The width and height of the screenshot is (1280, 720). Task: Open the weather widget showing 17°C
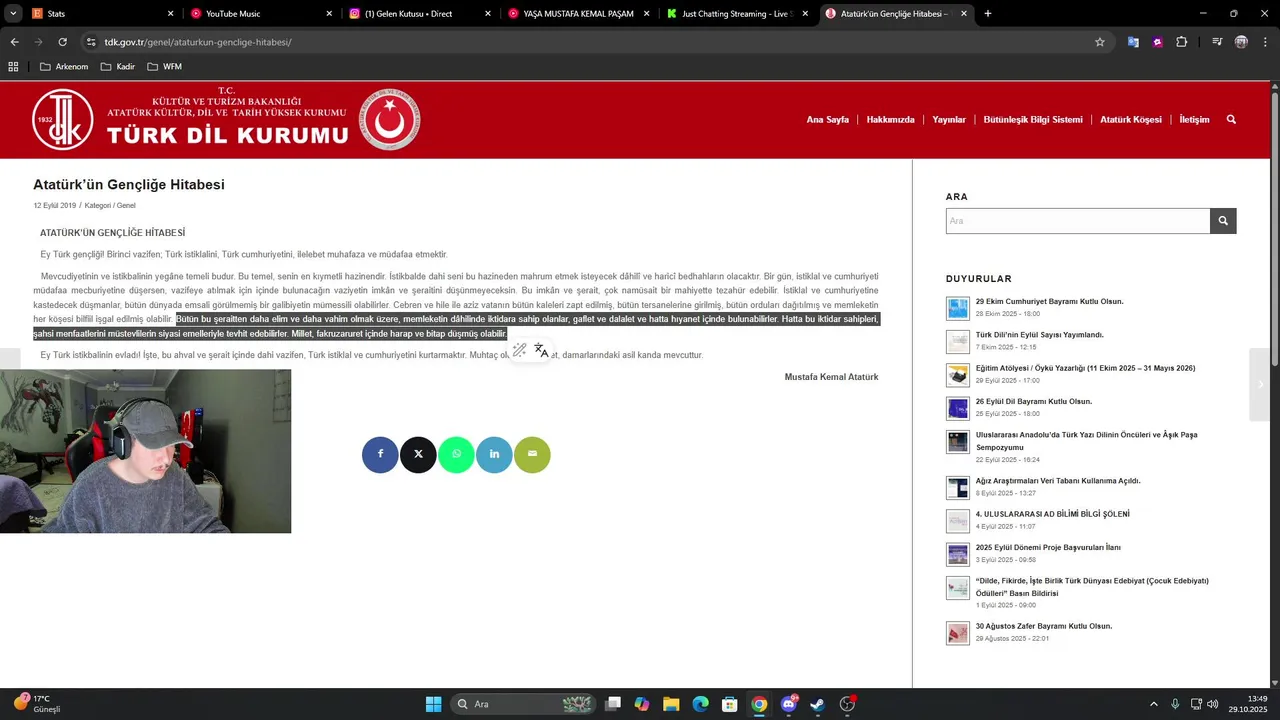37,704
